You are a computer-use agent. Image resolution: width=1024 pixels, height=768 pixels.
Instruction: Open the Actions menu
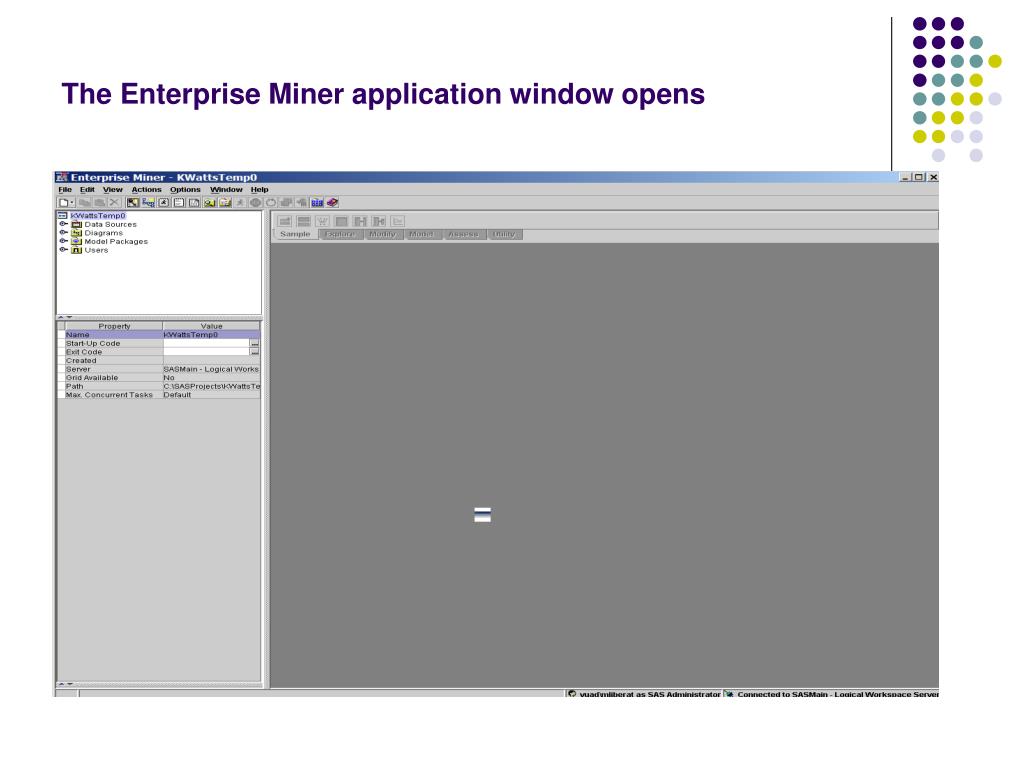pyautogui.click(x=146, y=189)
